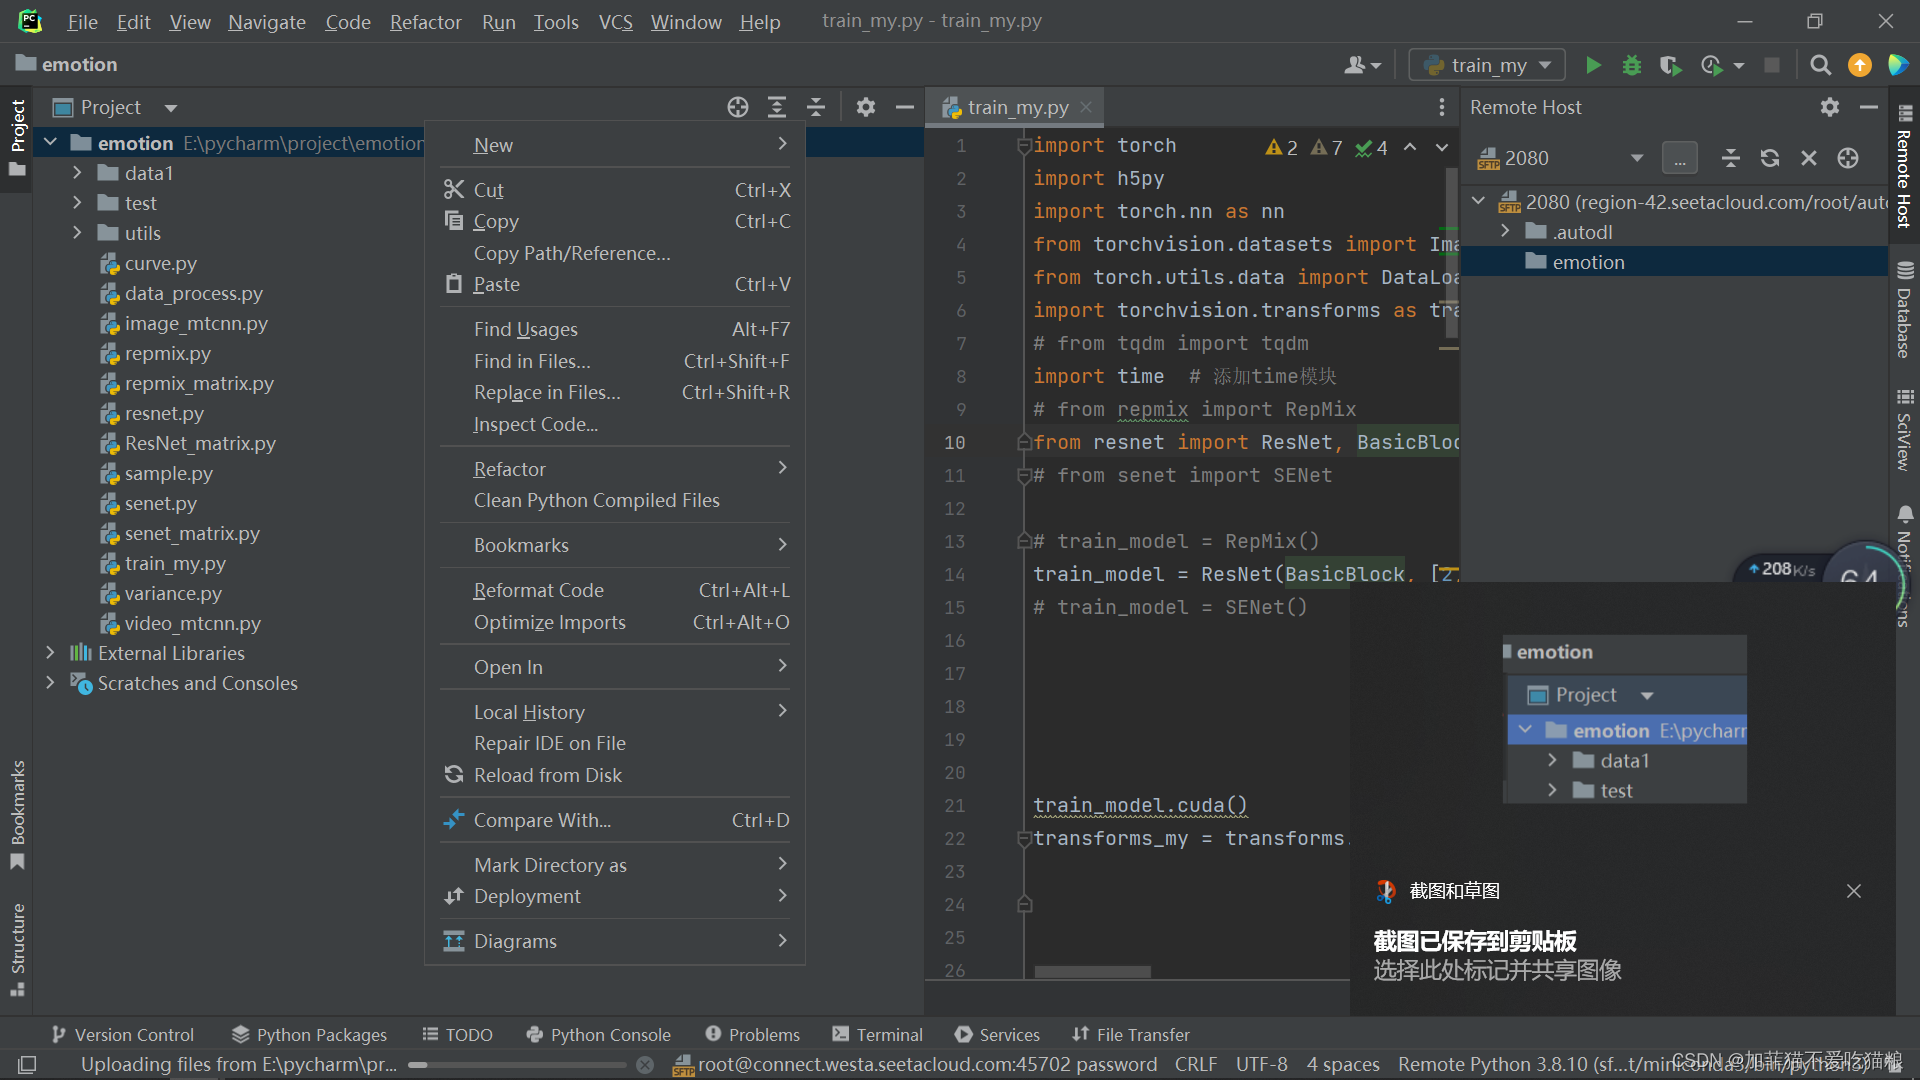The image size is (1920, 1080).
Task: Click the stop button in toolbar
Action: [1771, 65]
